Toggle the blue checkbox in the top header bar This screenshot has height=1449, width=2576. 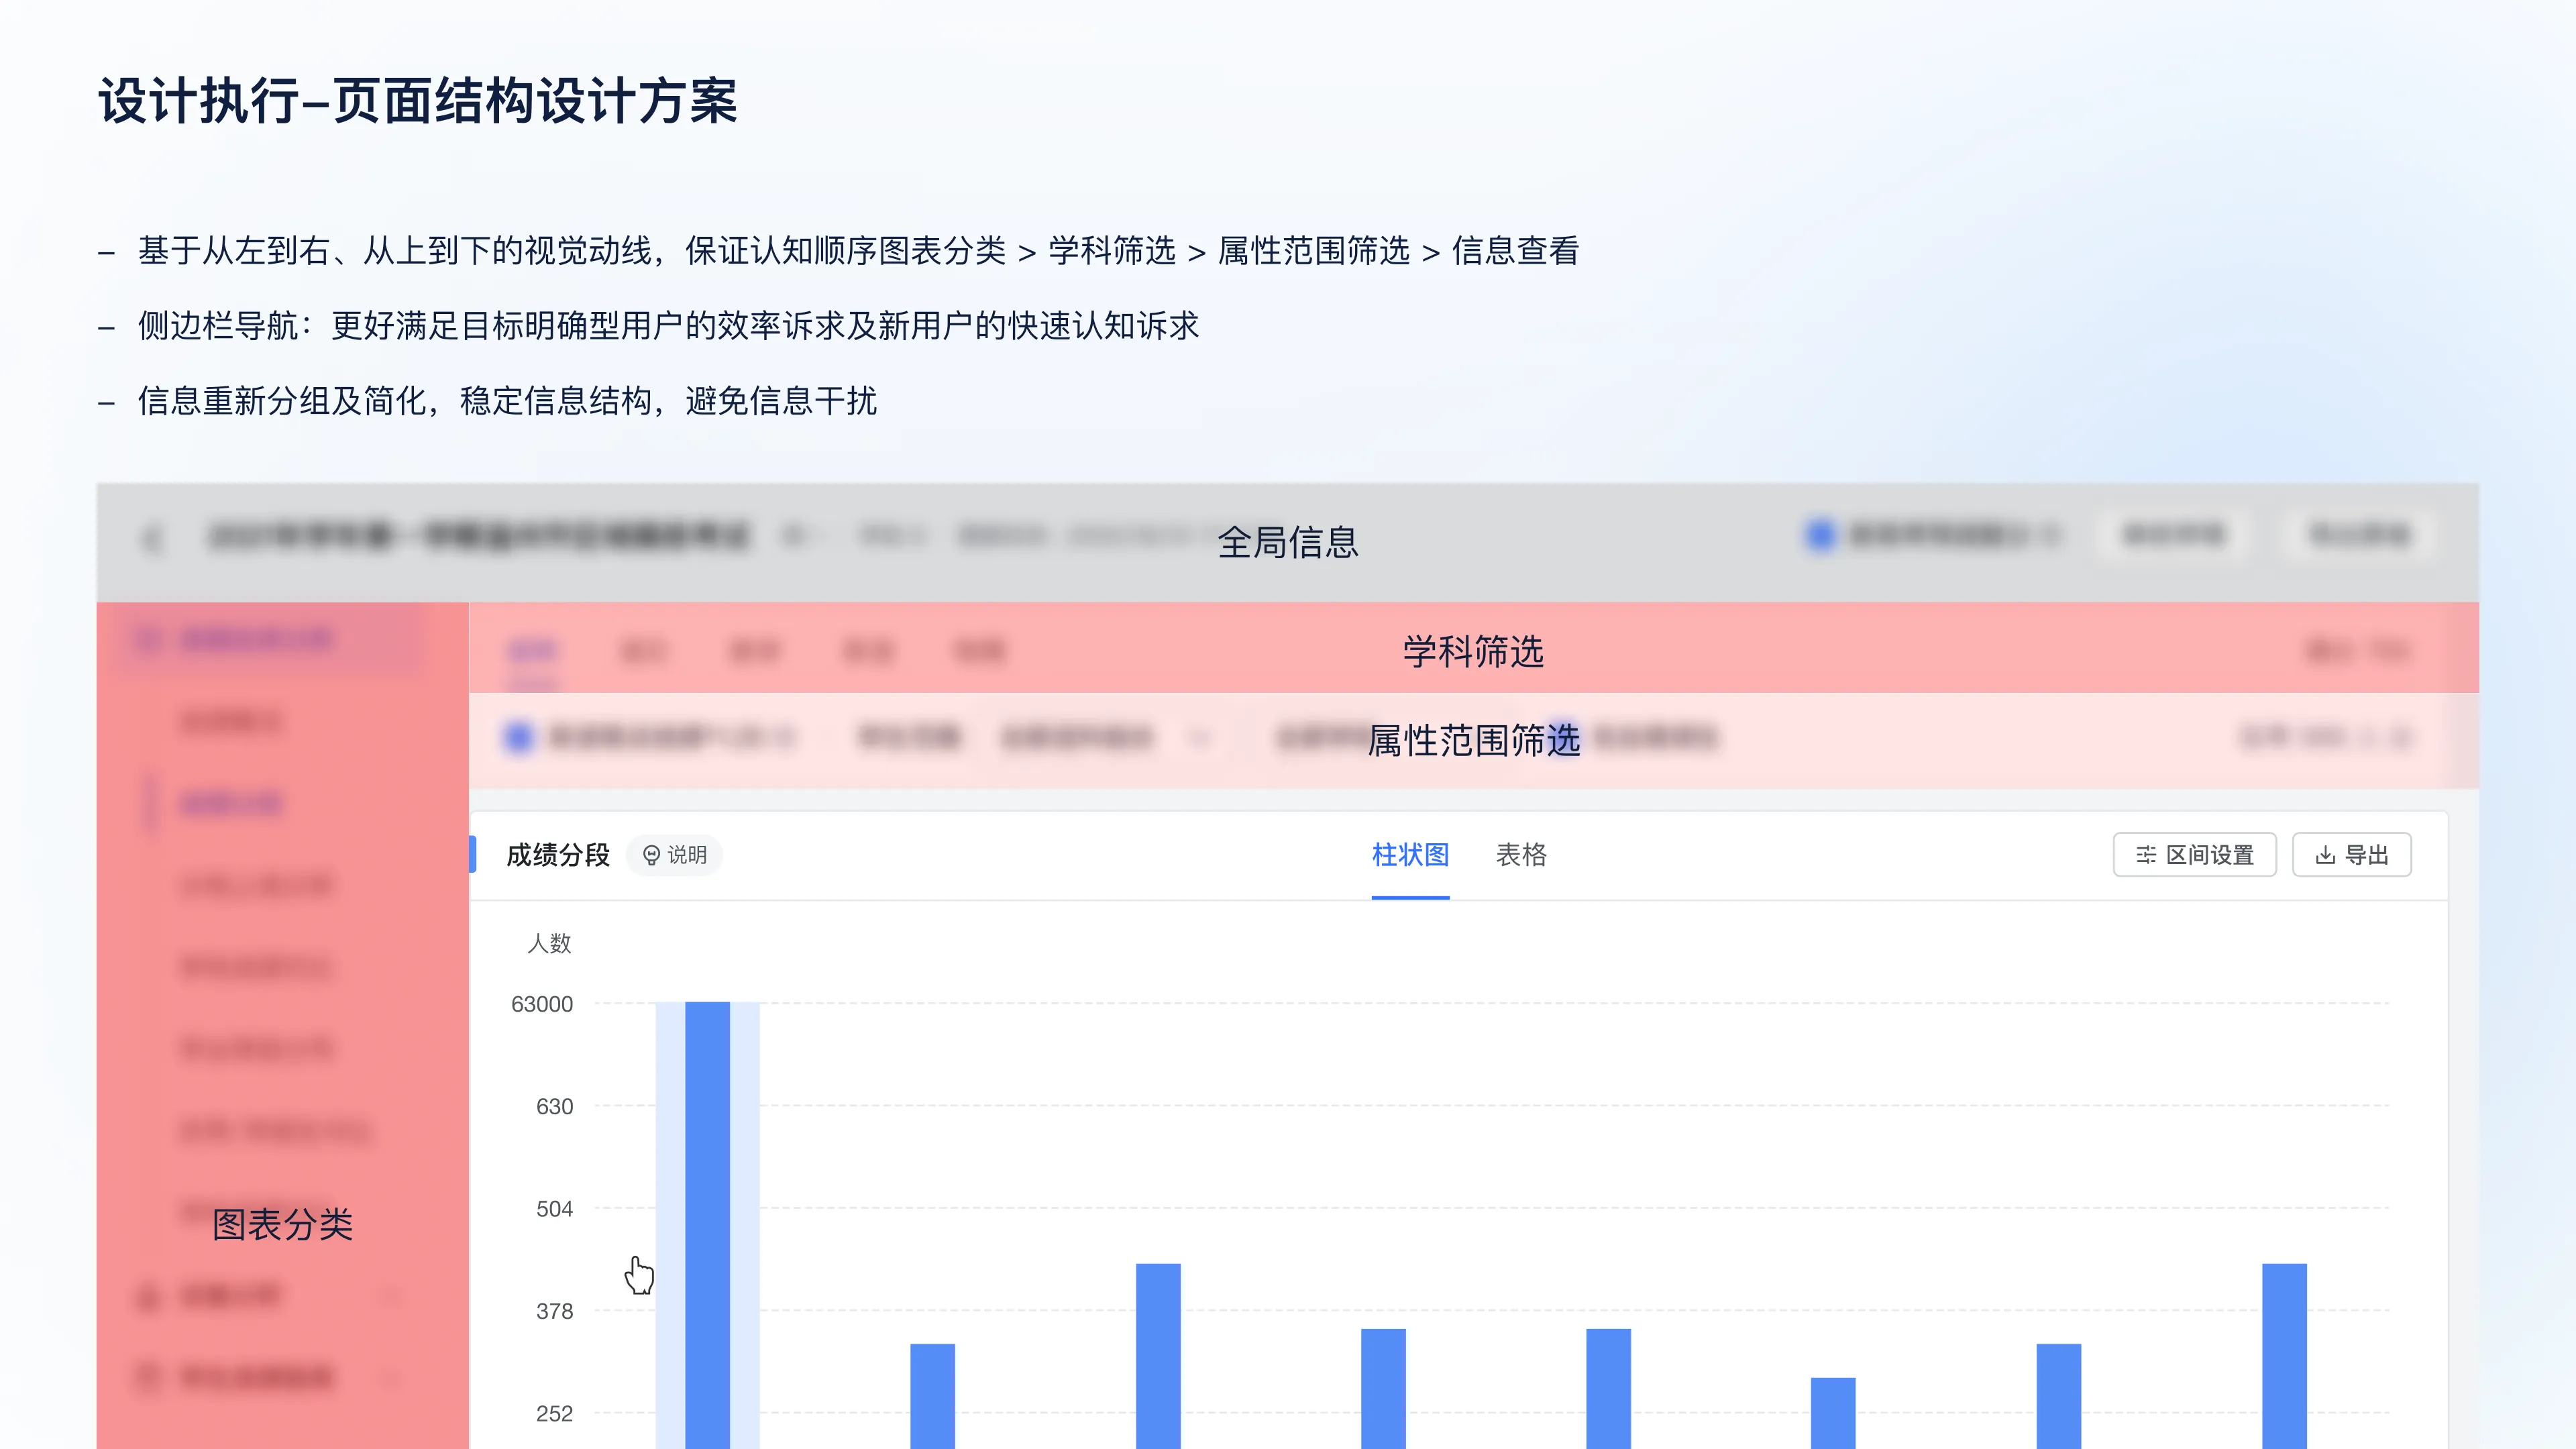pyautogui.click(x=1821, y=535)
